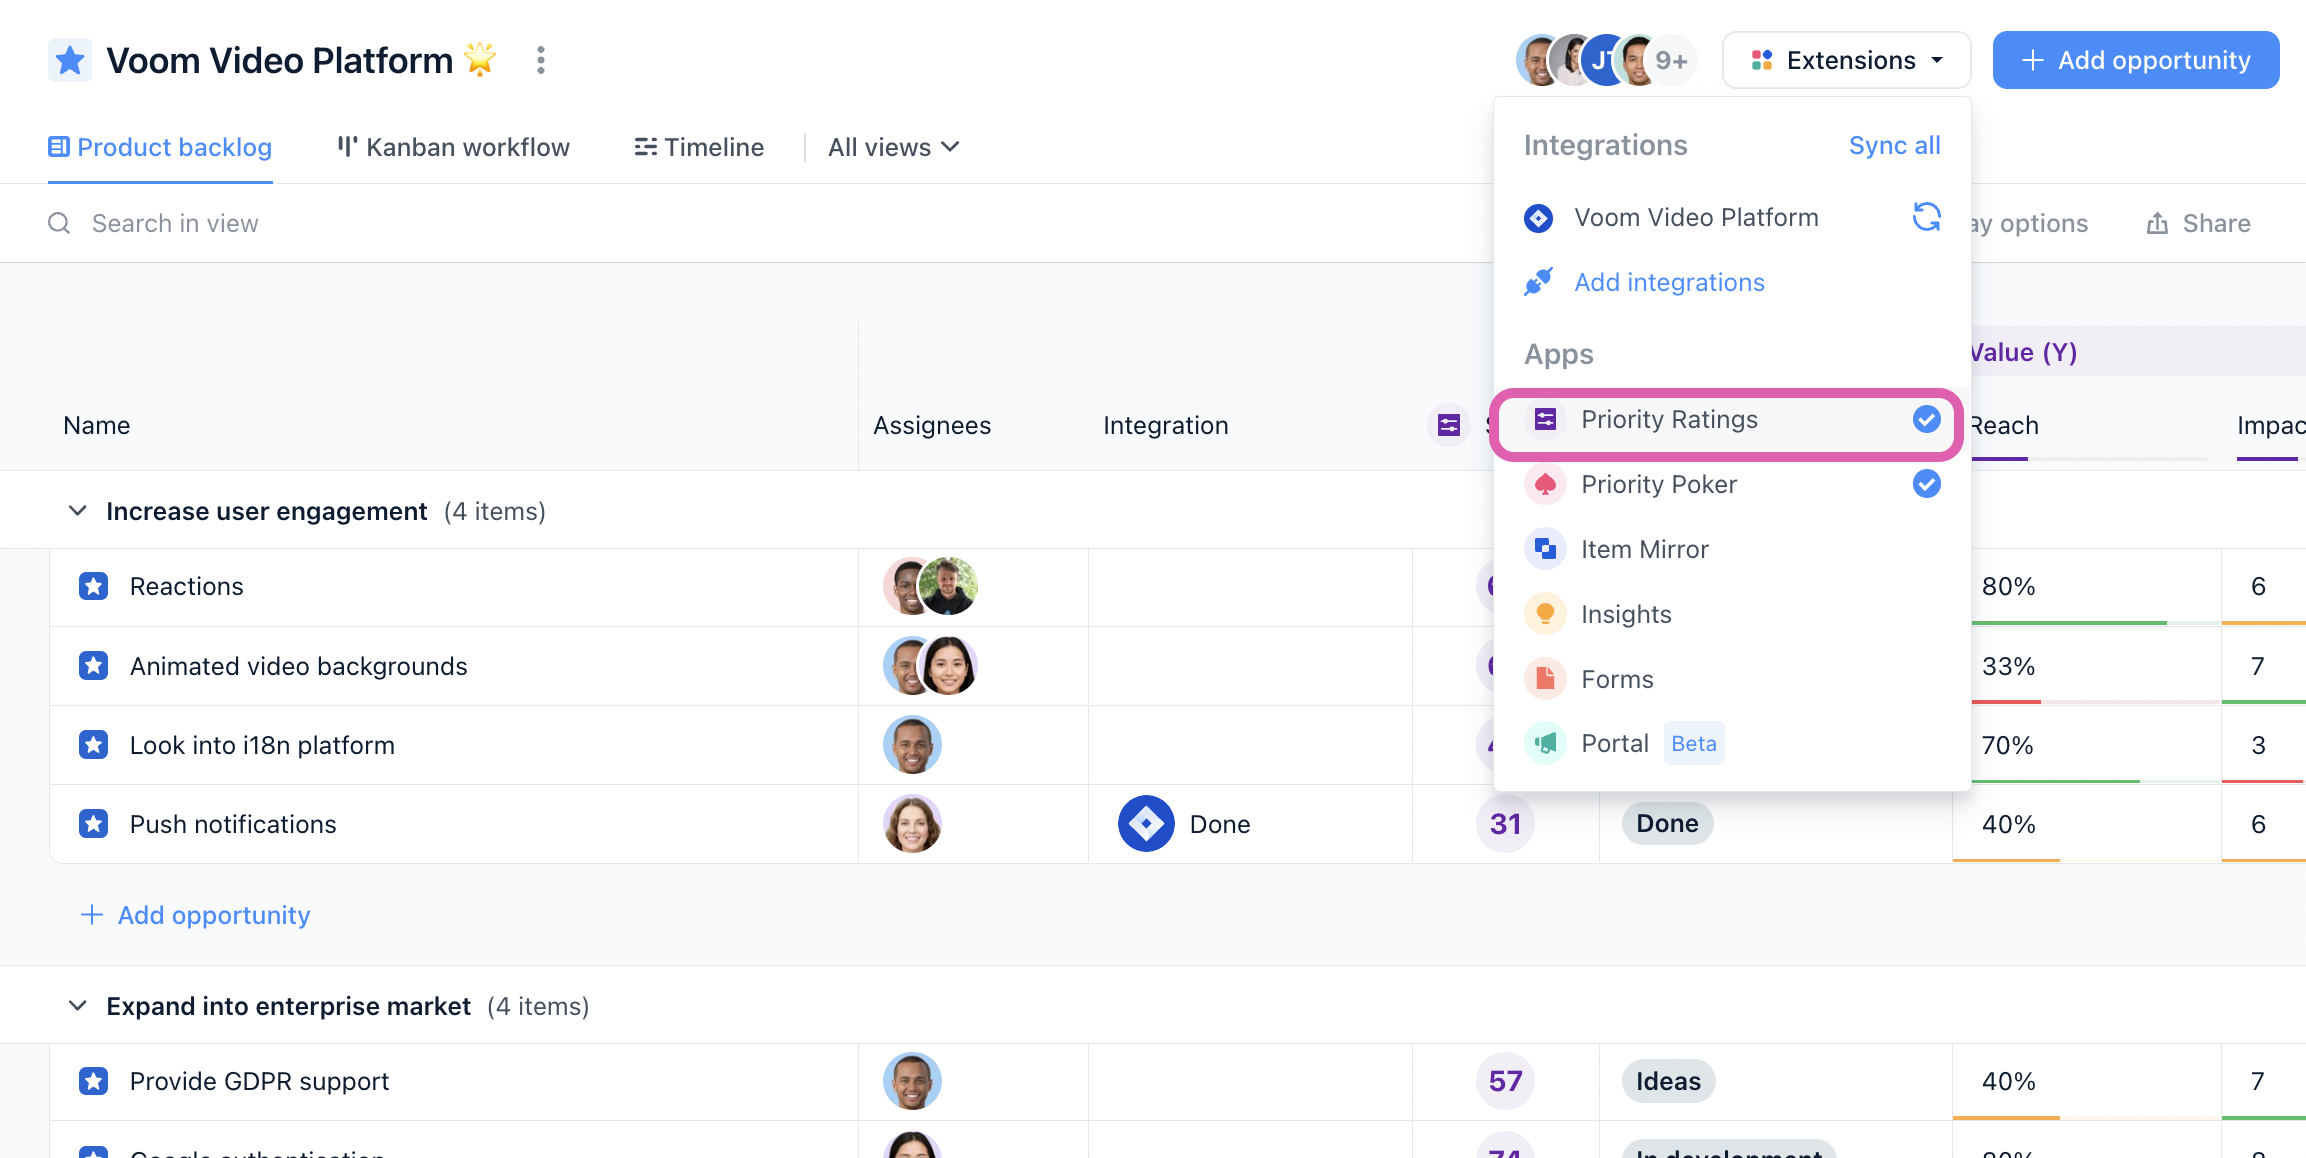Open the three-dot project menu

point(541,60)
